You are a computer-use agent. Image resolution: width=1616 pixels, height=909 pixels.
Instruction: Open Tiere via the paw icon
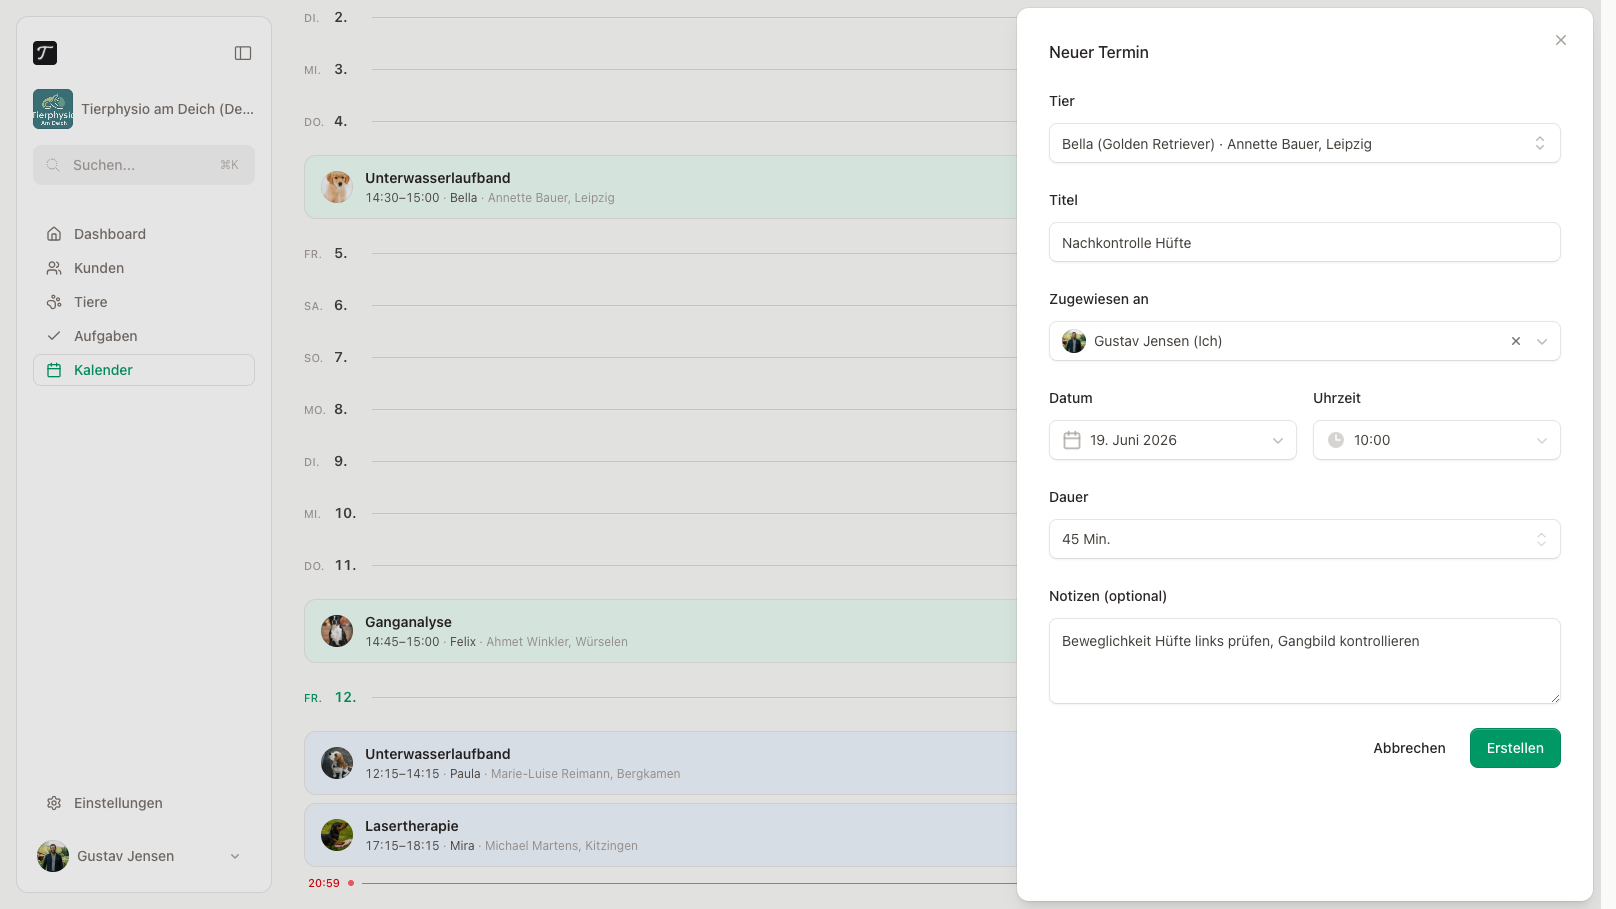click(54, 302)
